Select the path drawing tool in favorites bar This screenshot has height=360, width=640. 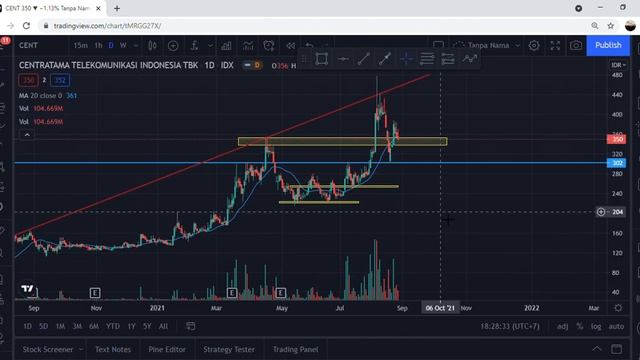[x=469, y=59]
